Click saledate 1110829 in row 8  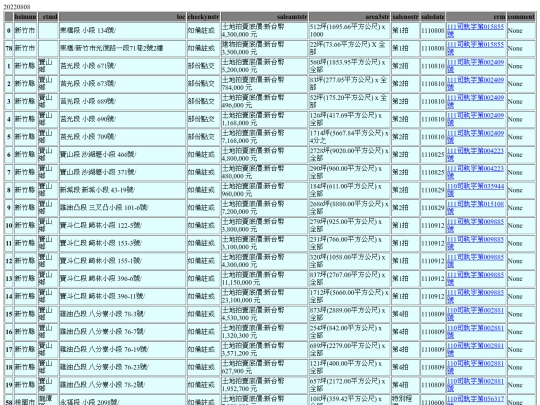(x=433, y=190)
